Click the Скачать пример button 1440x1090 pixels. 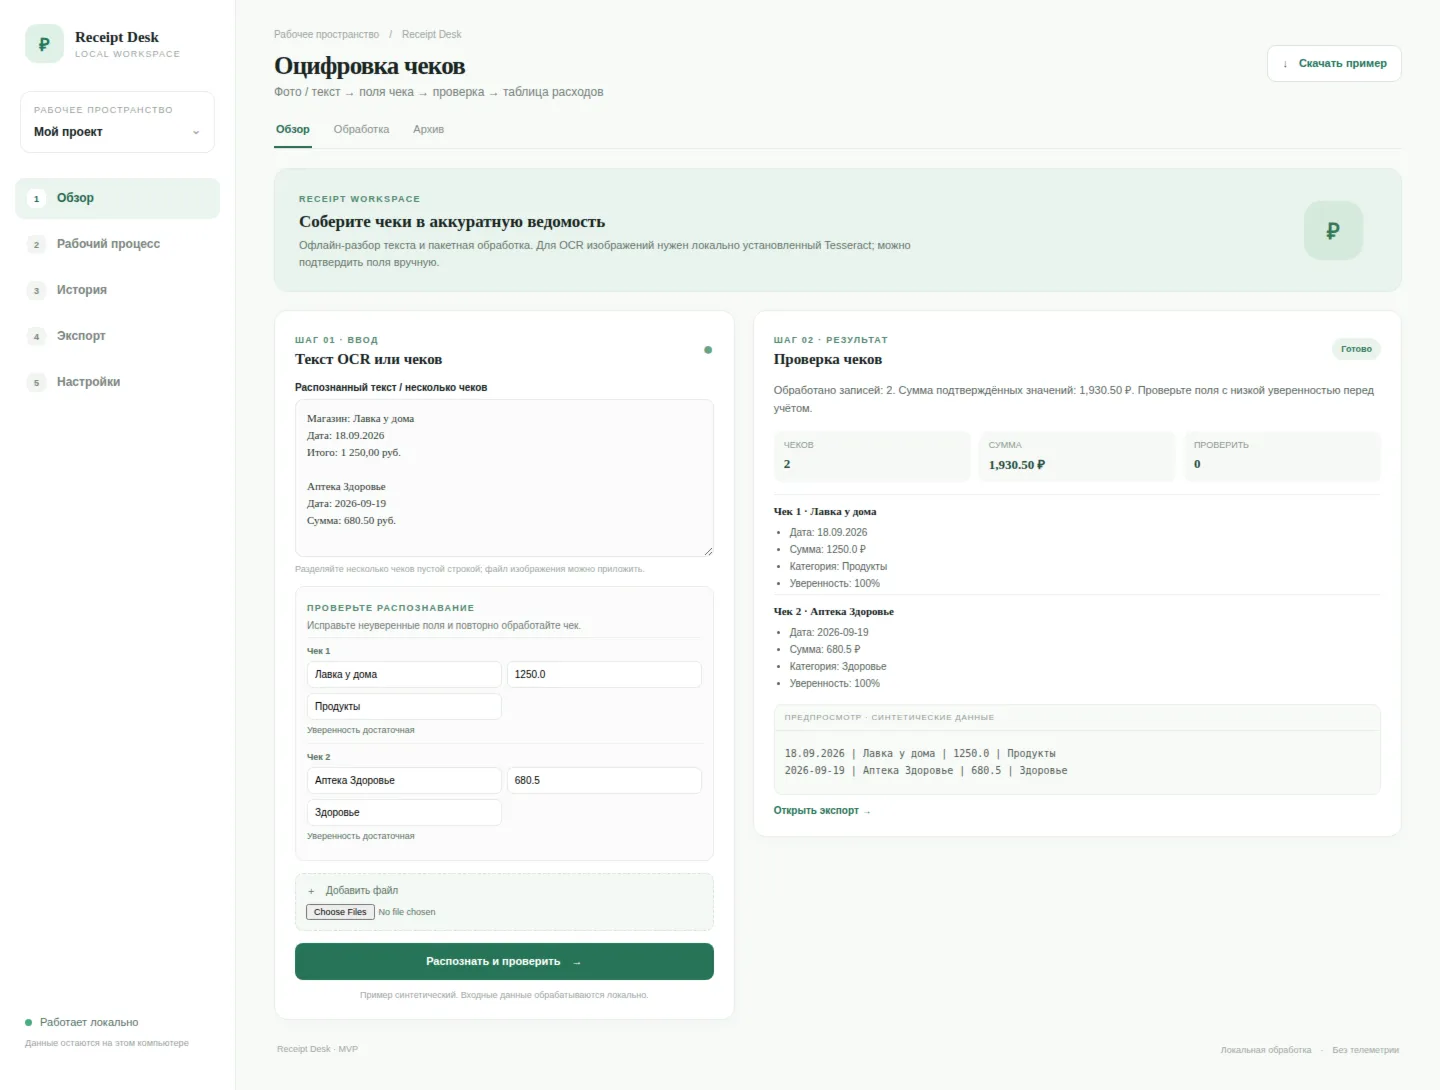pyautogui.click(x=1334, y=63)
